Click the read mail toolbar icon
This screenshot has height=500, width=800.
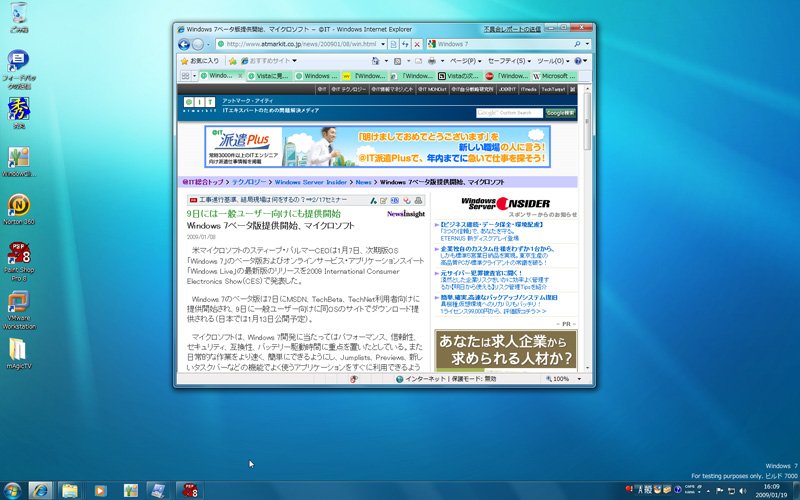(418, 61)
